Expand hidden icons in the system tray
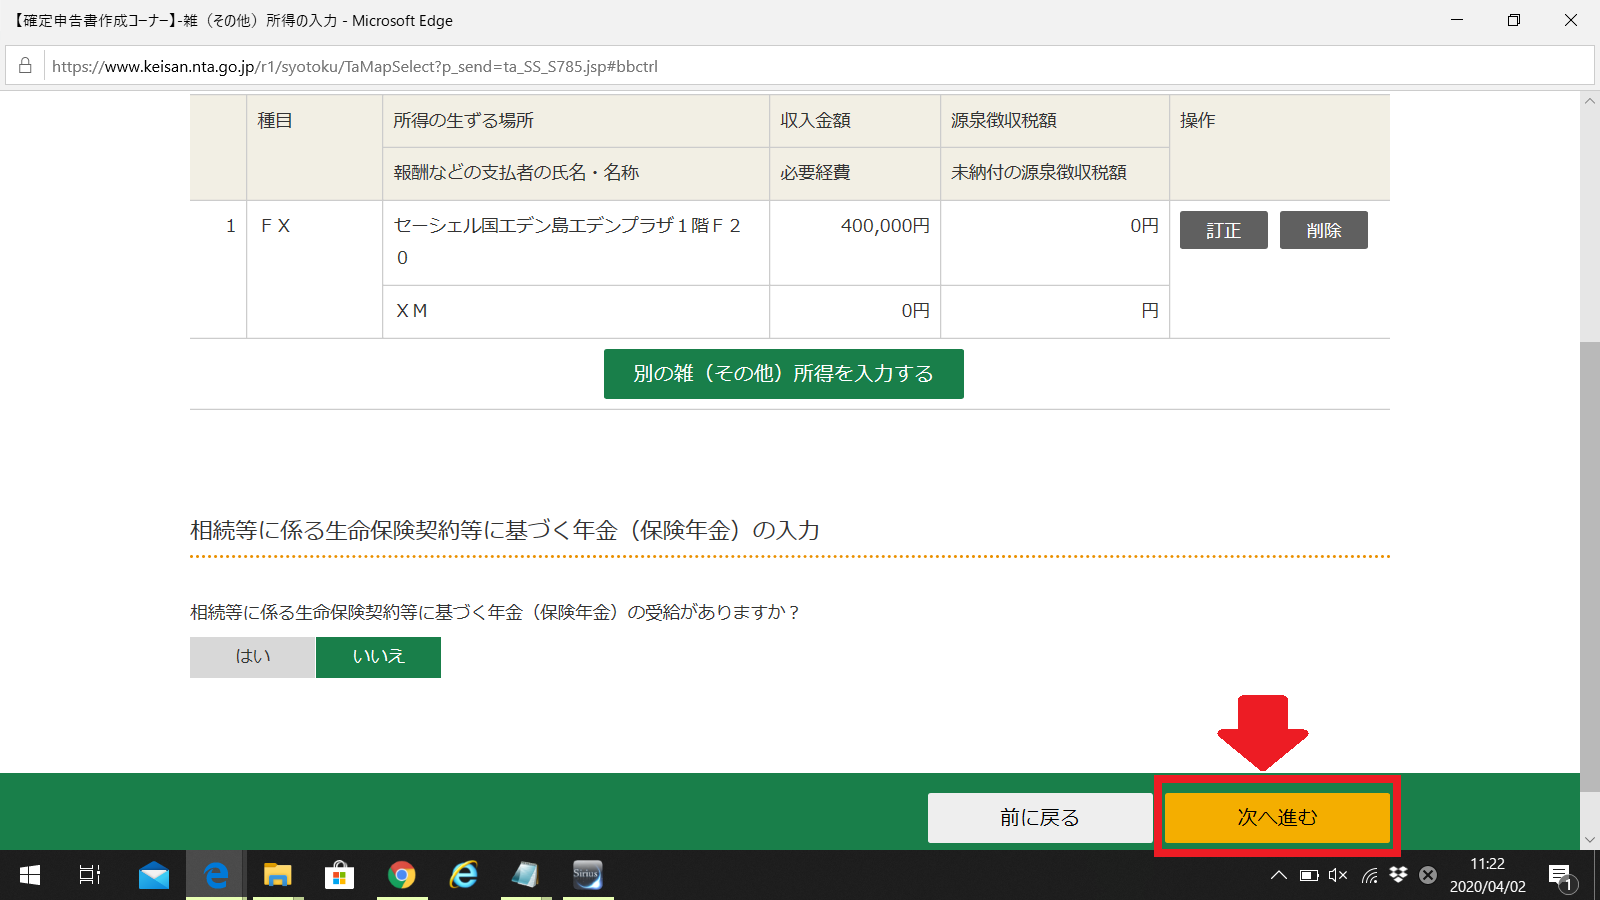The height and width of the screenshot is (900, 1600). [x=1278, y=875]
